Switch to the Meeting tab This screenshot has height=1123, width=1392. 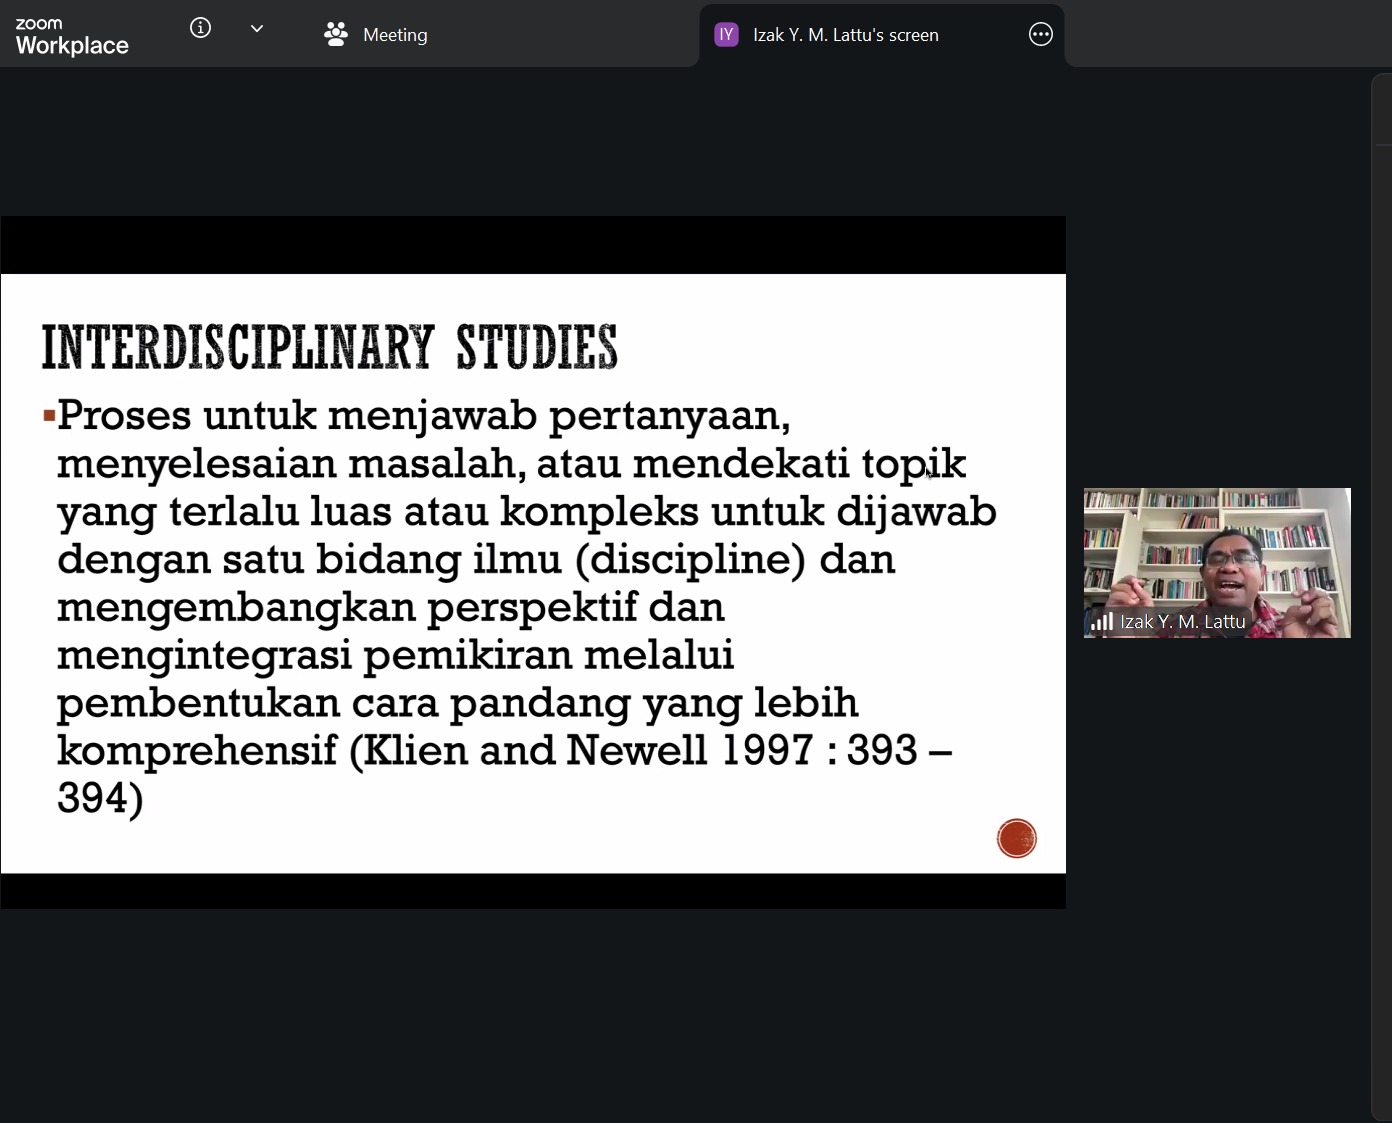click(x=376, y=34)
